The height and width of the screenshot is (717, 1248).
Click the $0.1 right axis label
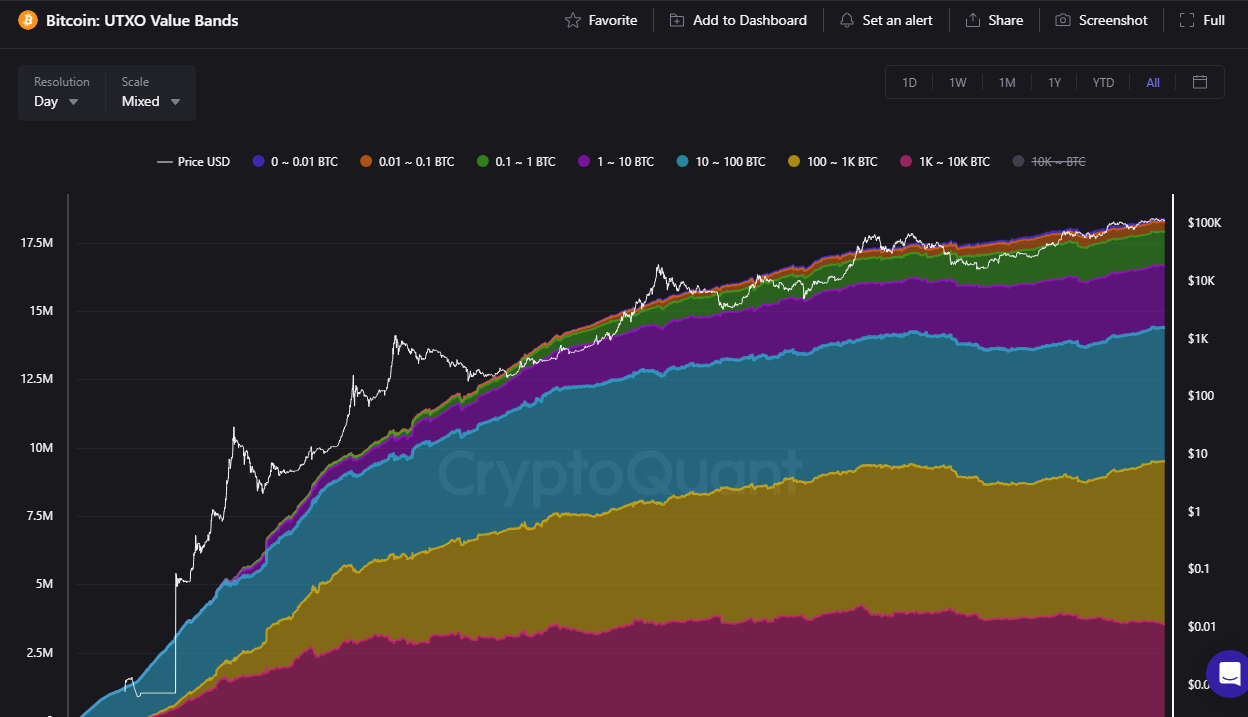1199,569
